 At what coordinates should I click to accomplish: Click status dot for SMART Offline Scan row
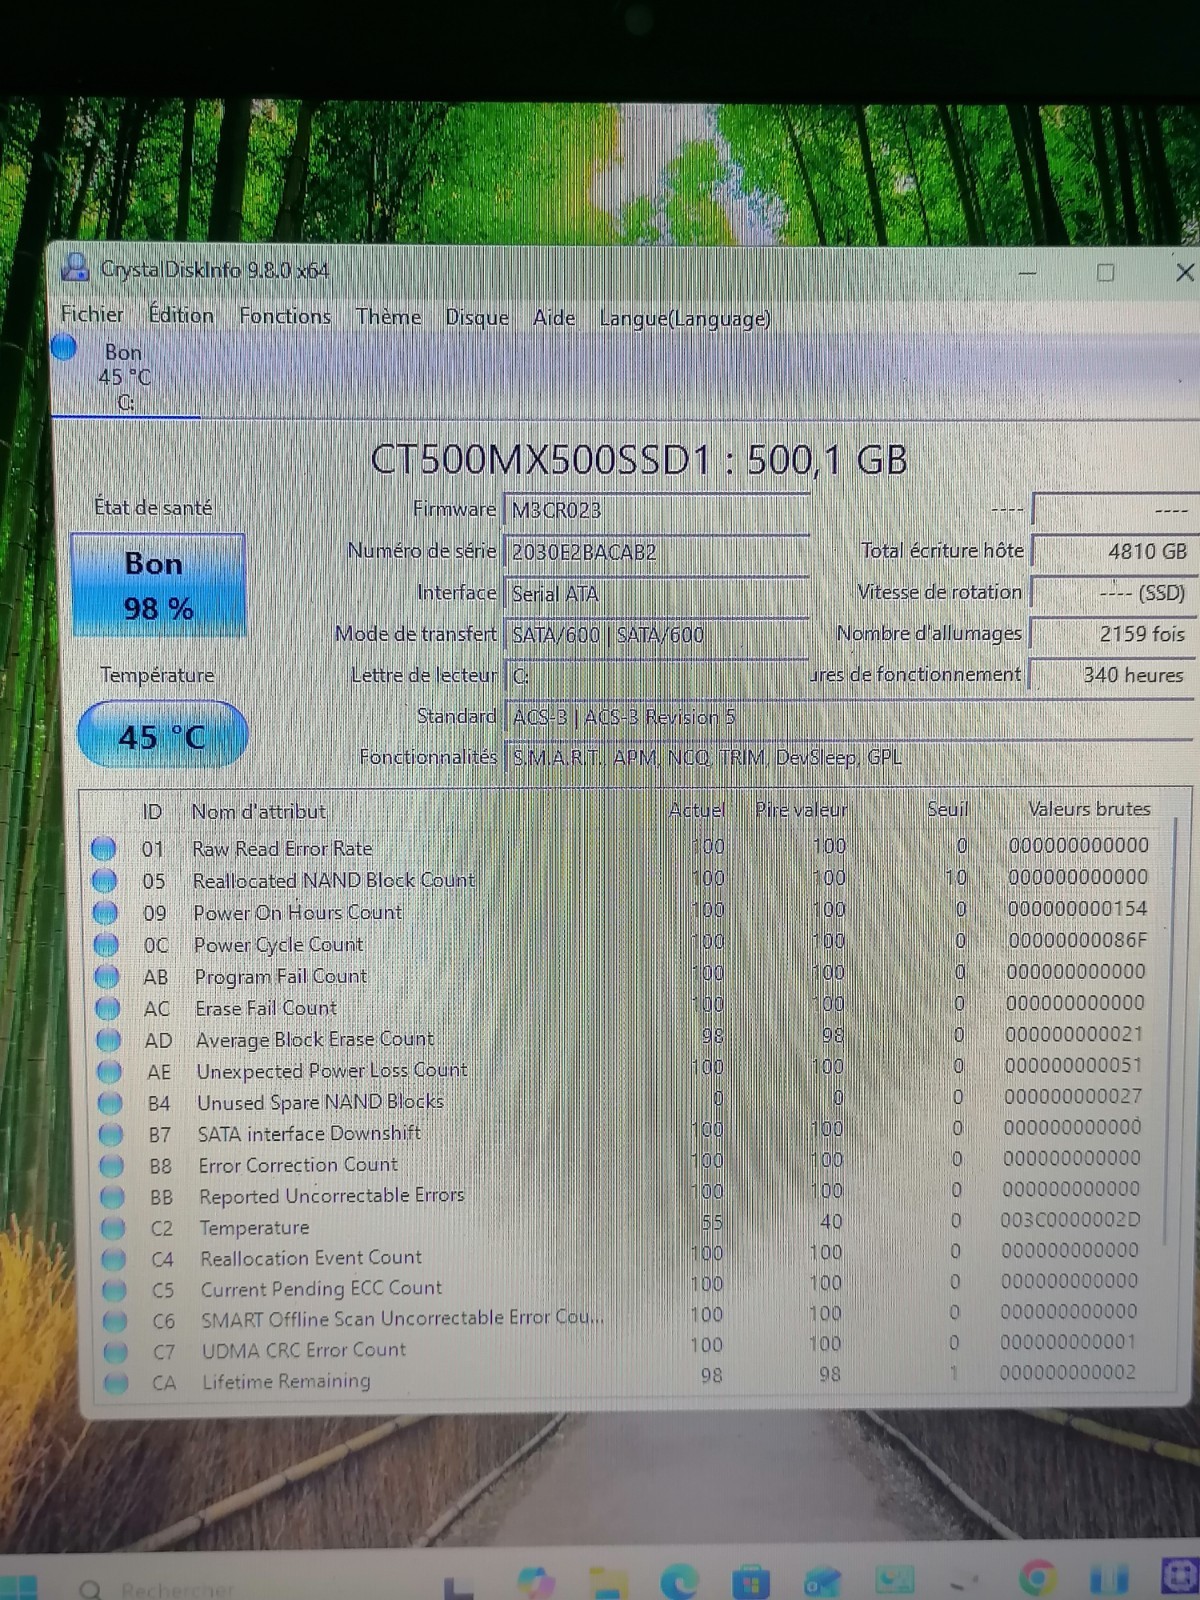[115, 1321]
